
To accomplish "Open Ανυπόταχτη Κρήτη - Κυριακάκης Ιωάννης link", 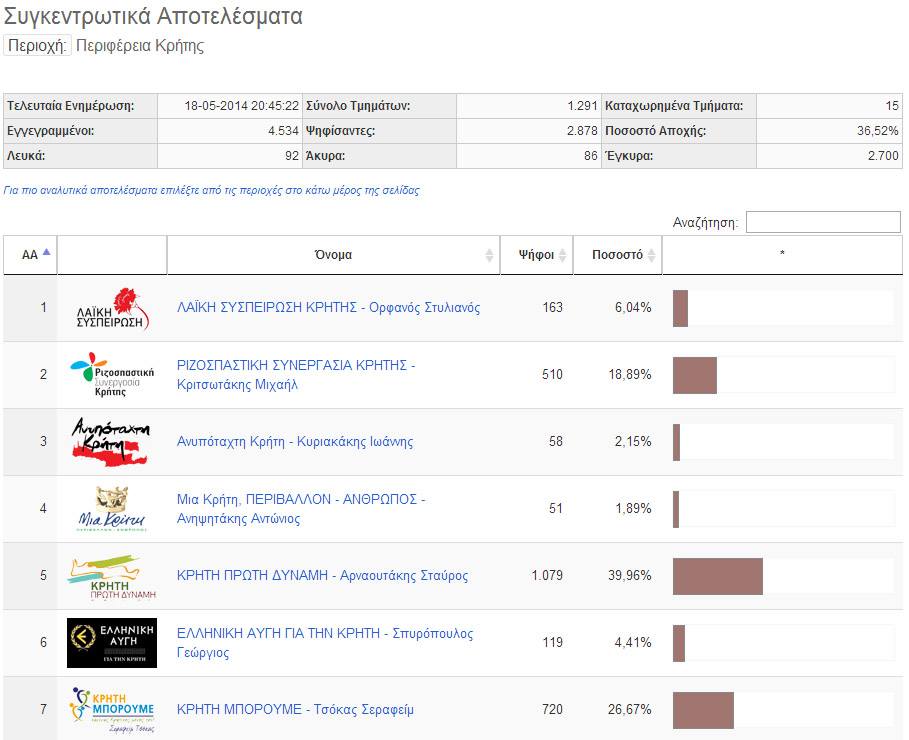I will [x=294, y=442].
